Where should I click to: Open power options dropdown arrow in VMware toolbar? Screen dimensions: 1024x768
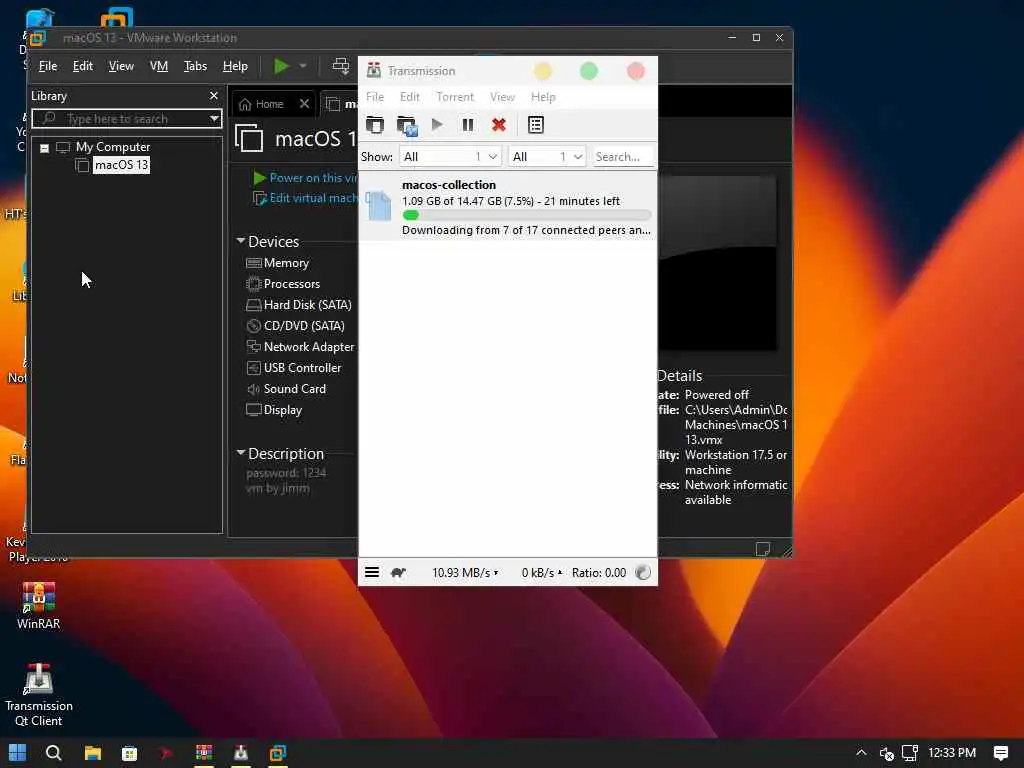303,66
